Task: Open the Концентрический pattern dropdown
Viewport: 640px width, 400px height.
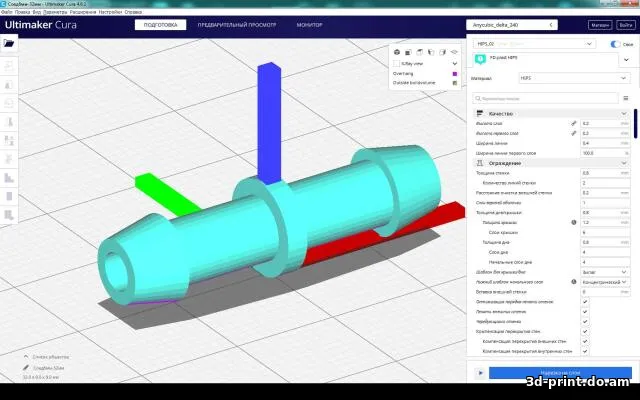Action: (605, 282)
